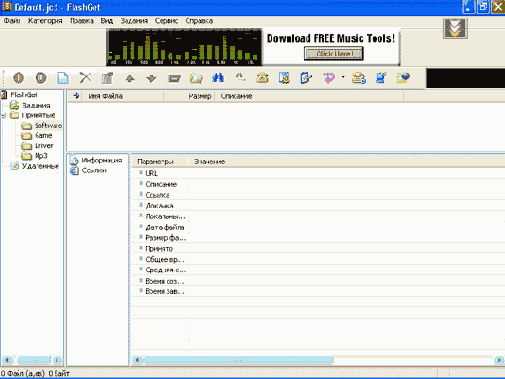This screenshot has width=505, height=379.
Task: Click the status bar file count text
Action: [23, 374]
